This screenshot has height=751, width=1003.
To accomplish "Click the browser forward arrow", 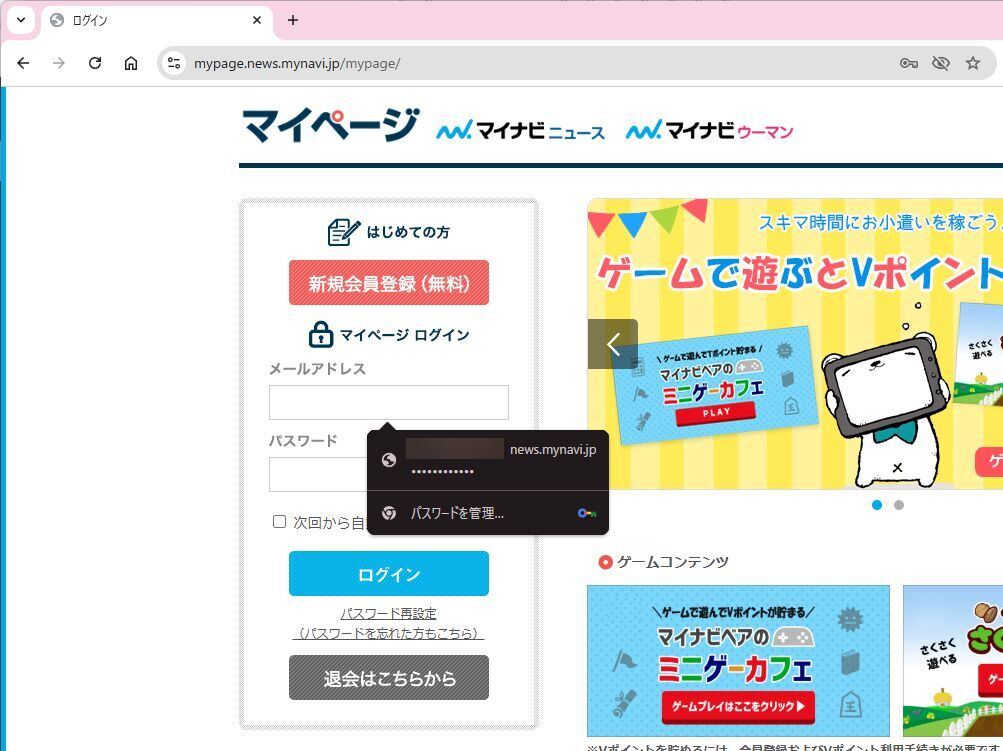I will (59, 63).
